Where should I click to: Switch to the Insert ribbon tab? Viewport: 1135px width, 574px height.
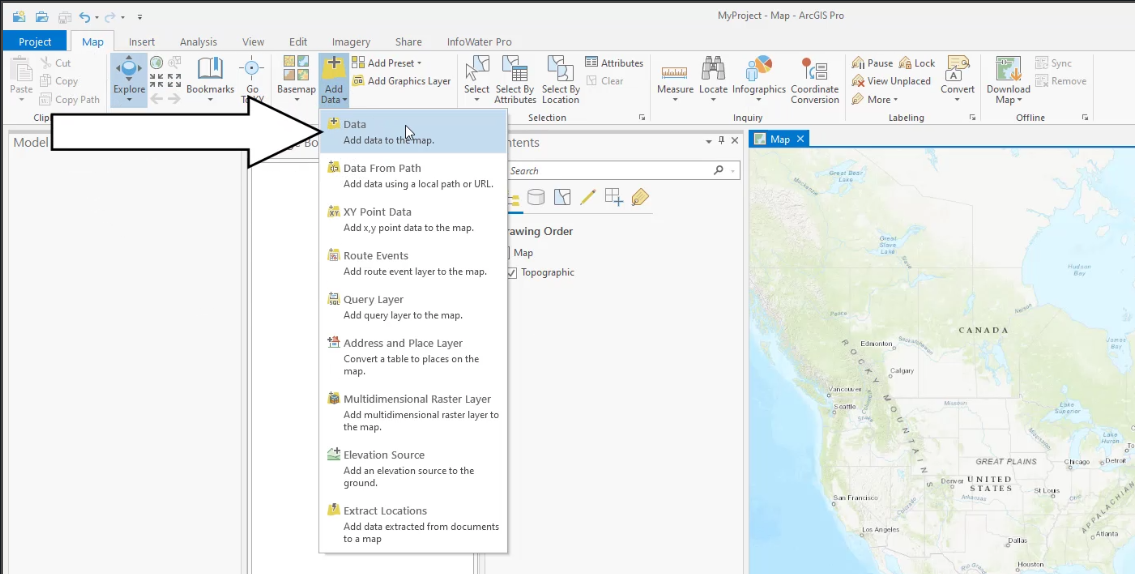pos(142,41)
